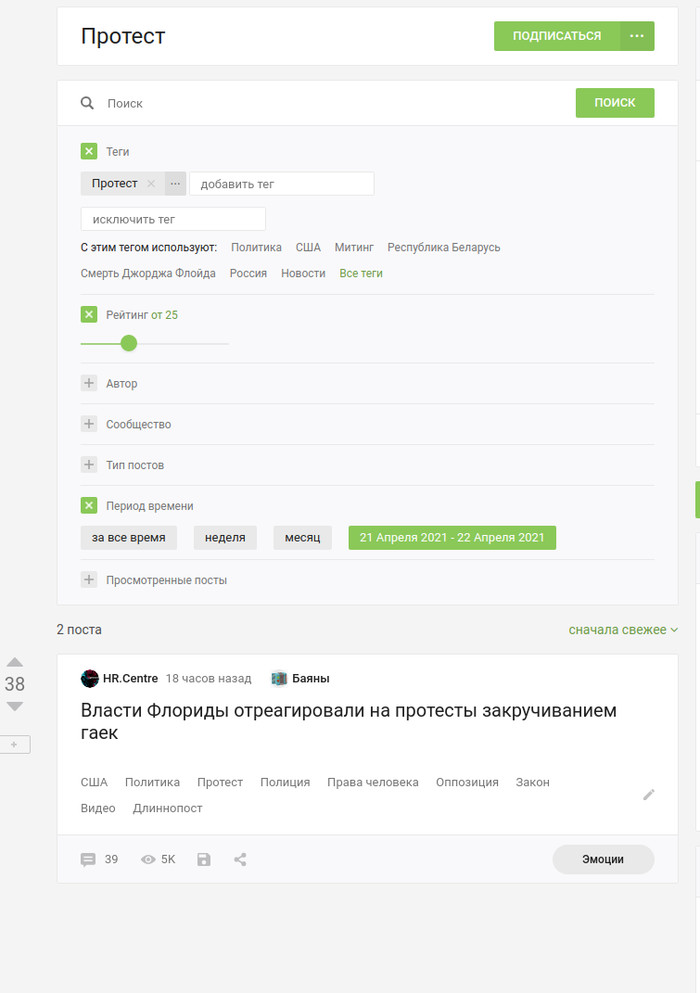The height and width of the screenshot is (993, 700).
Task: Click the pencil edit-tags icon
Action: (x=648, y=794)
